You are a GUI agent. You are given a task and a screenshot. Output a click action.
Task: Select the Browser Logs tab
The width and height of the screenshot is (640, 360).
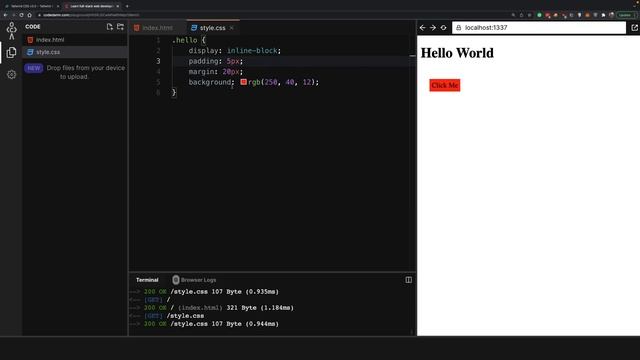(194, 280)
